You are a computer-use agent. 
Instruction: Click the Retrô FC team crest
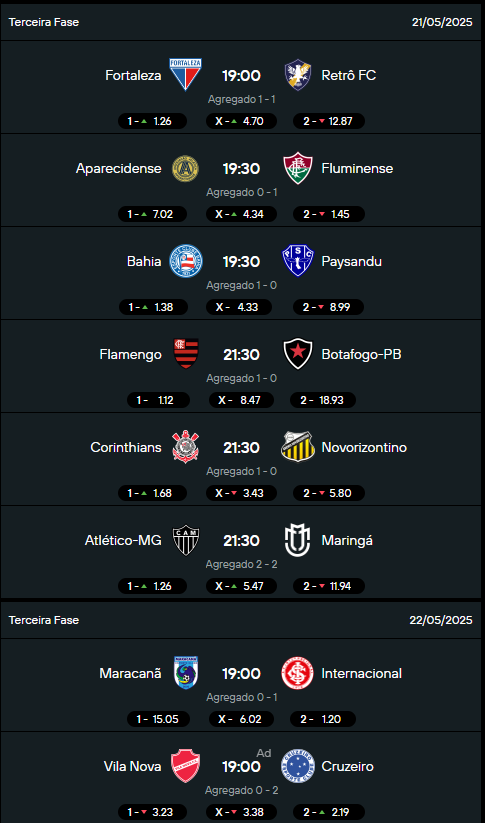pos(298,75)
